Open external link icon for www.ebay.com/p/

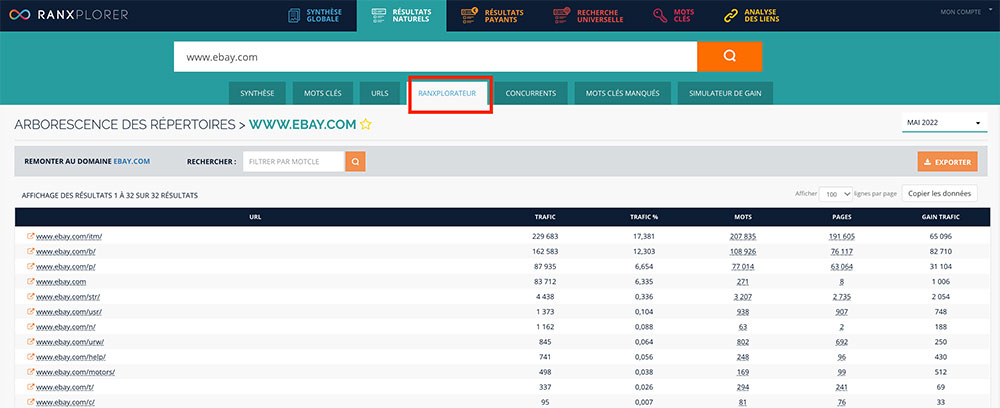[30, 266]
